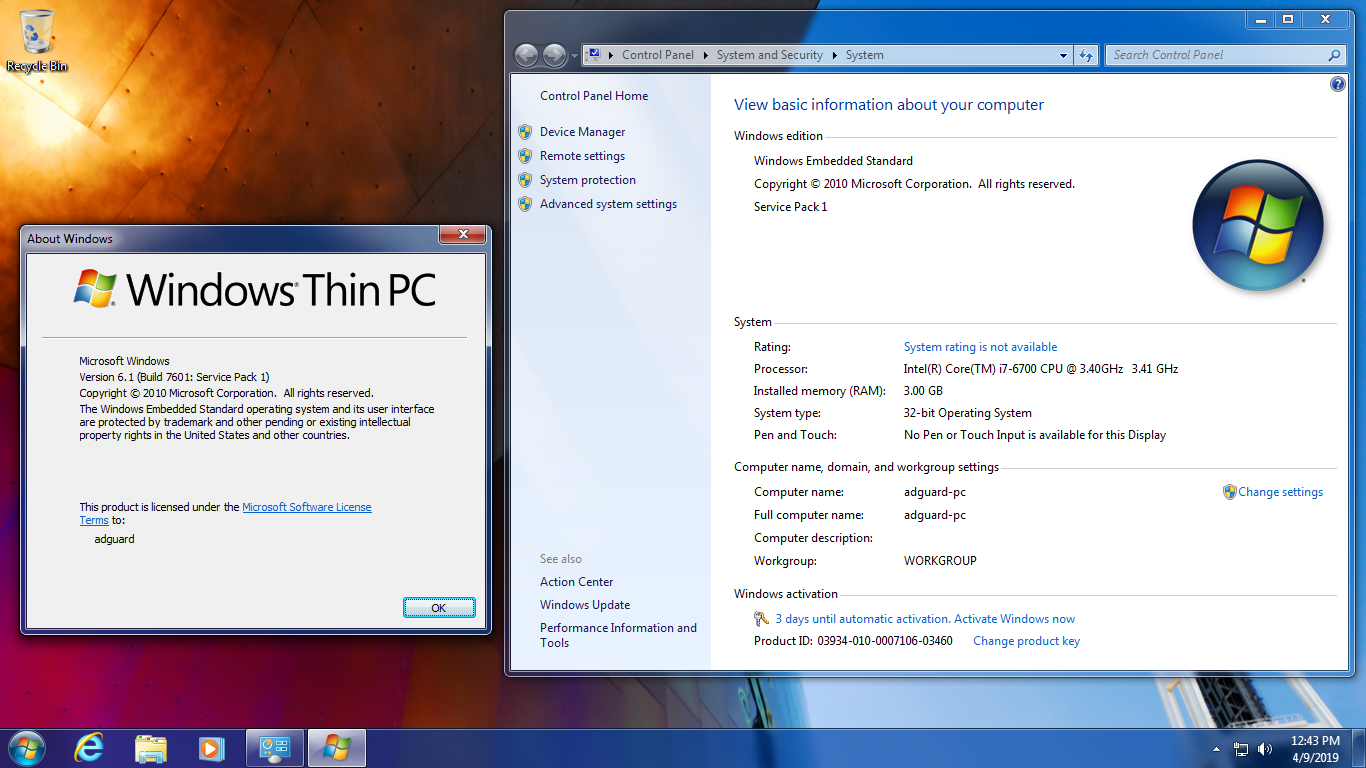The width and height of the screenshot is (1366, 768).
Task: Click Change settings for computer name
Action: (x=1280, y=492)
